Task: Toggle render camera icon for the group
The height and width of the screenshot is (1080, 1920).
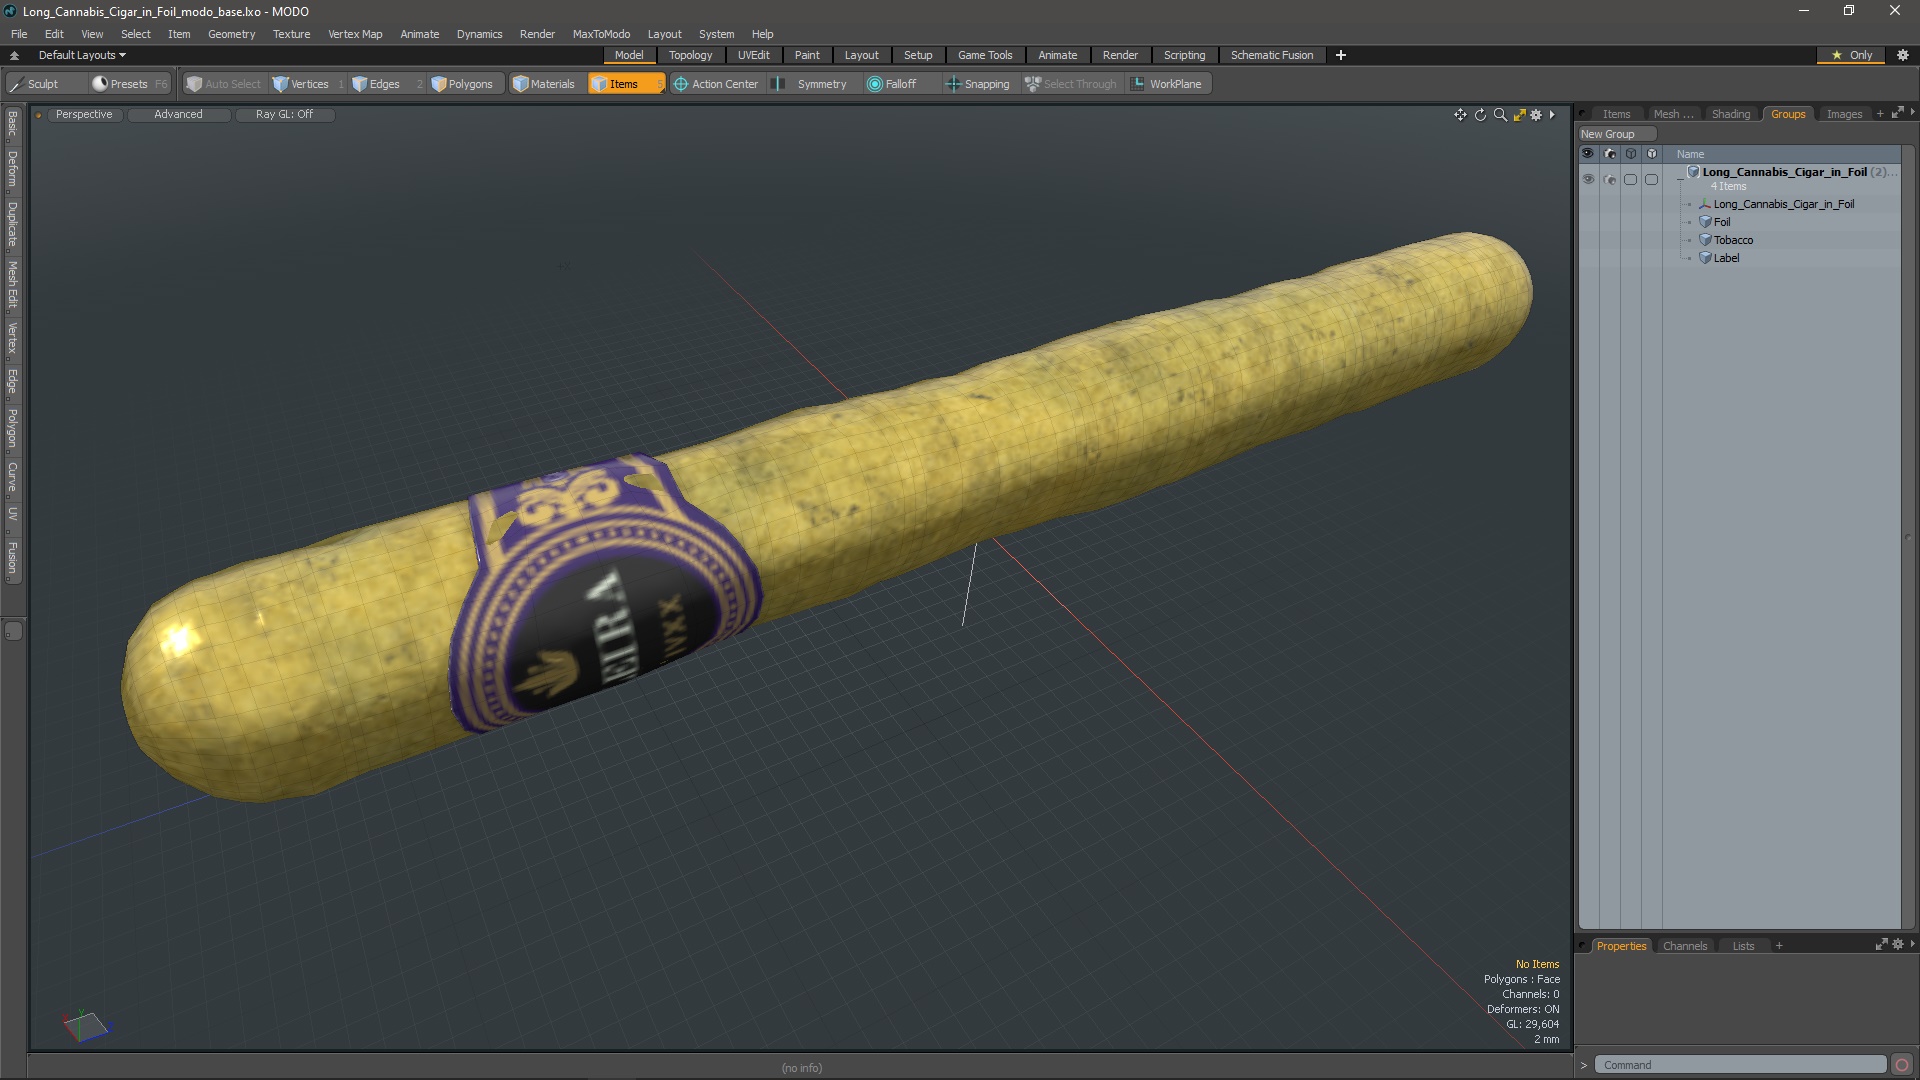Action: (x=1609, y=180)
